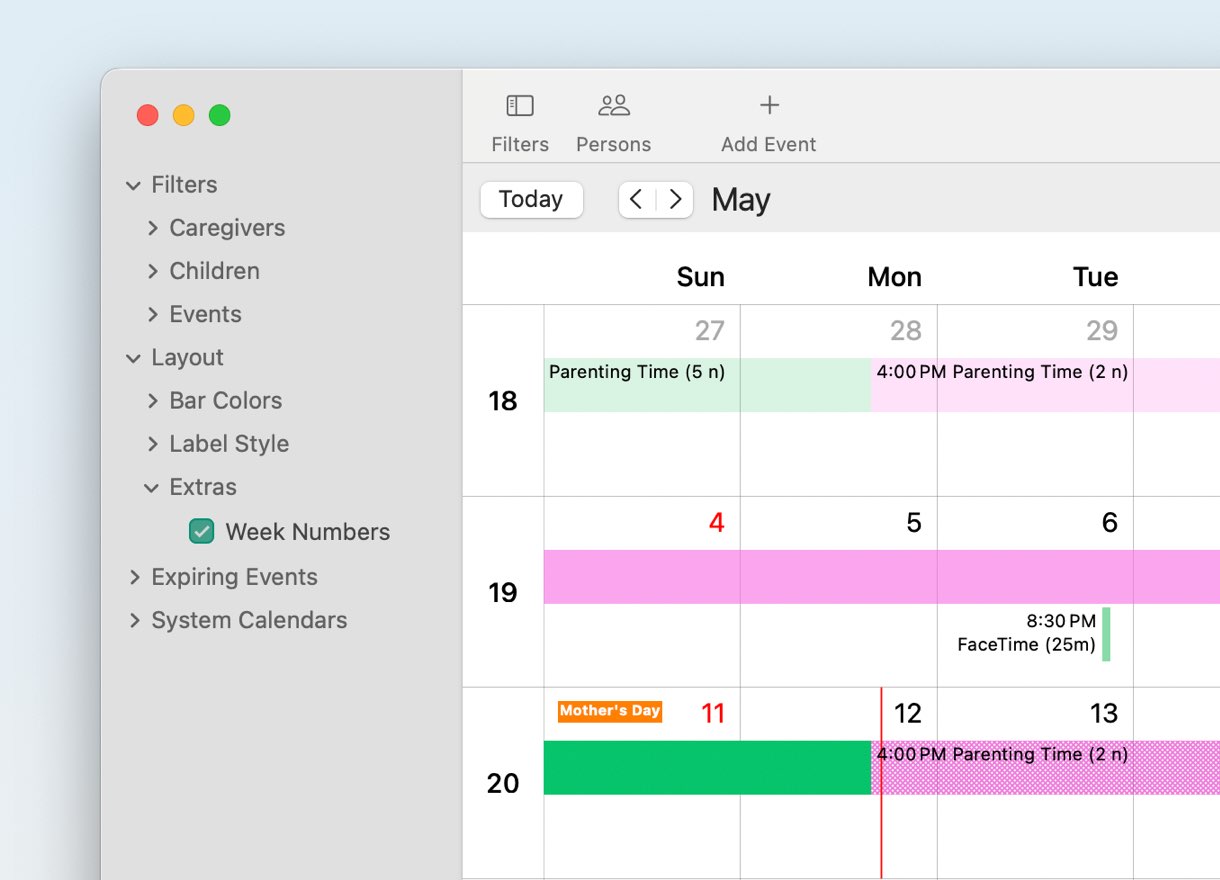Select the Events sidebar row

(x=205, y=314)
